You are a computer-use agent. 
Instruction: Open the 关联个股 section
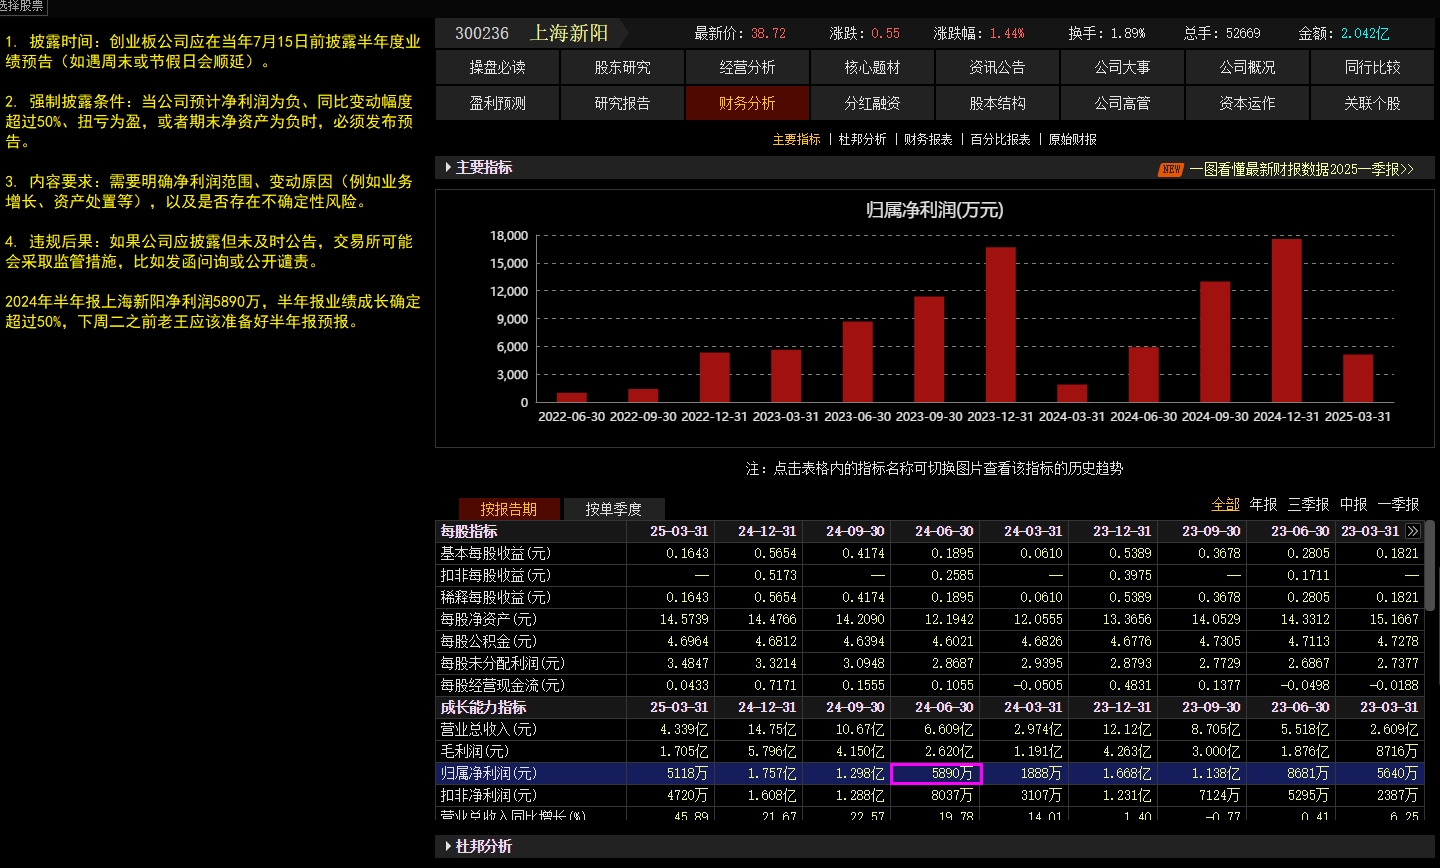pyautogui.click(x=1372, y=103)
